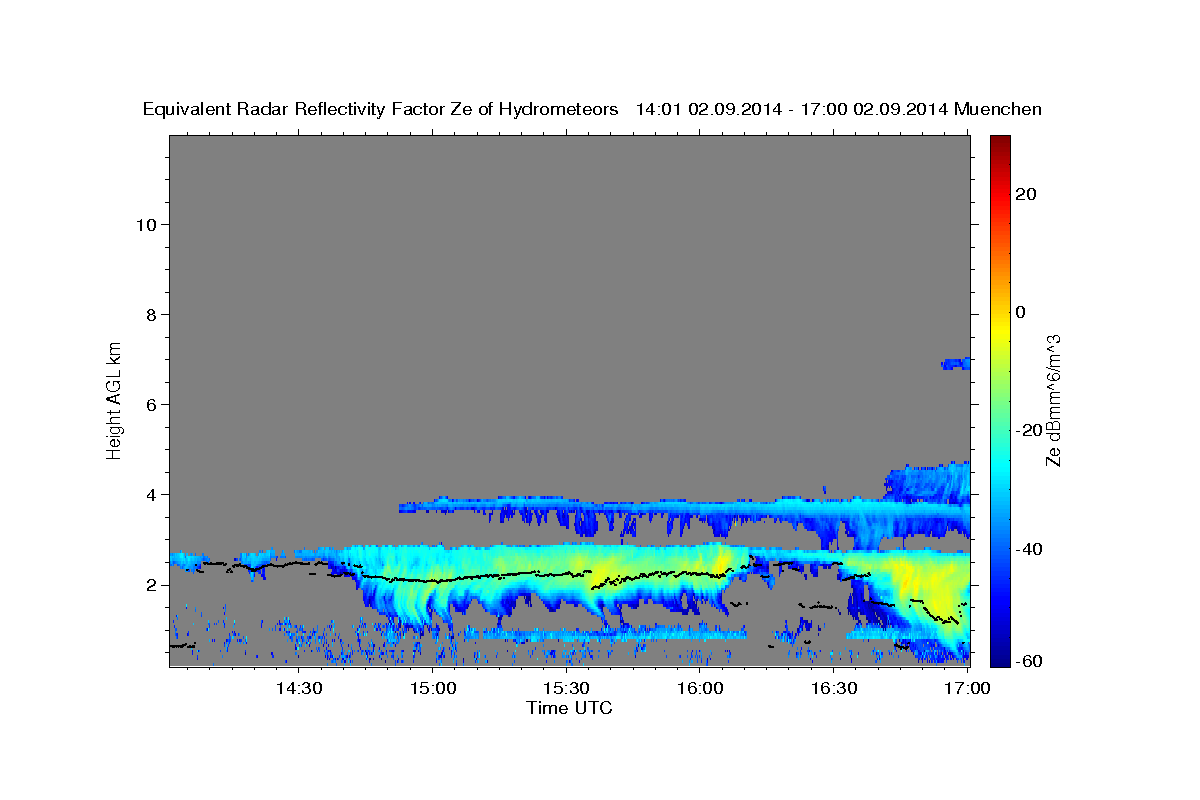Screen dimensions: 1200x800
Task: Click the colorbar label '0'
Action: coord(1021,312)
